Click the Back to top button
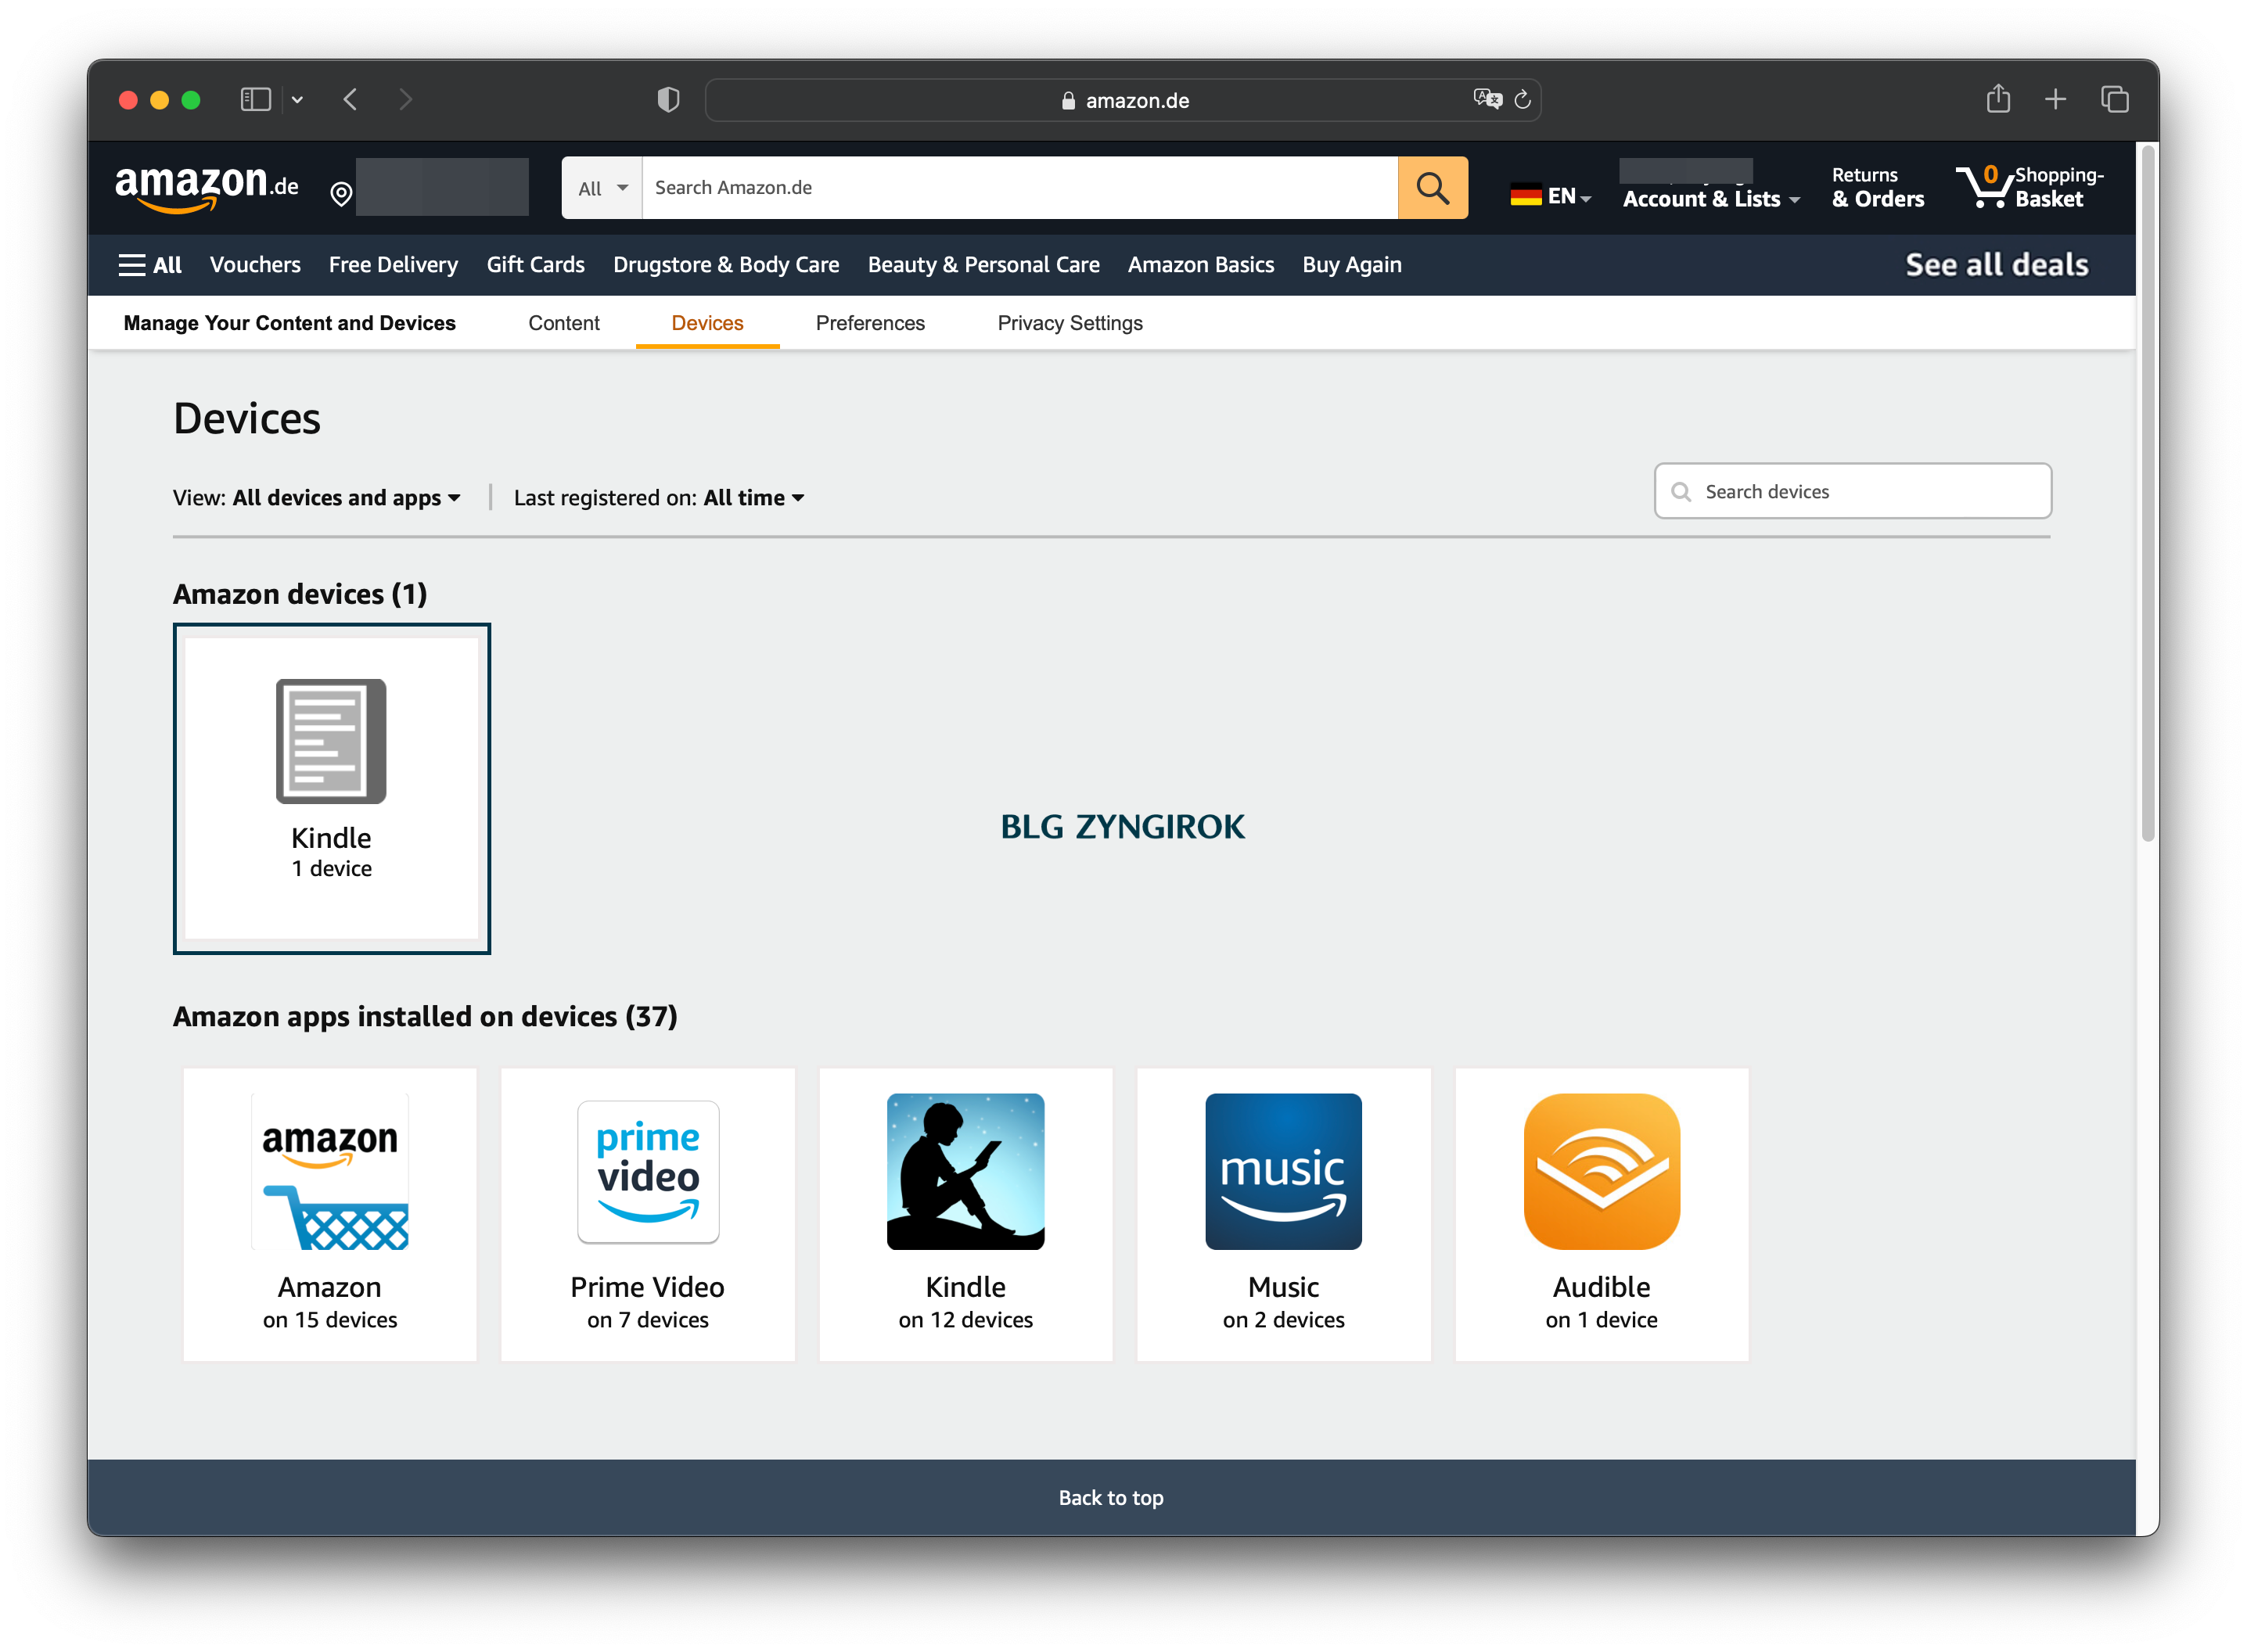The width and height of the screenshot is (2247, 1652). pyautogui.click(x=1110, y=1497)
